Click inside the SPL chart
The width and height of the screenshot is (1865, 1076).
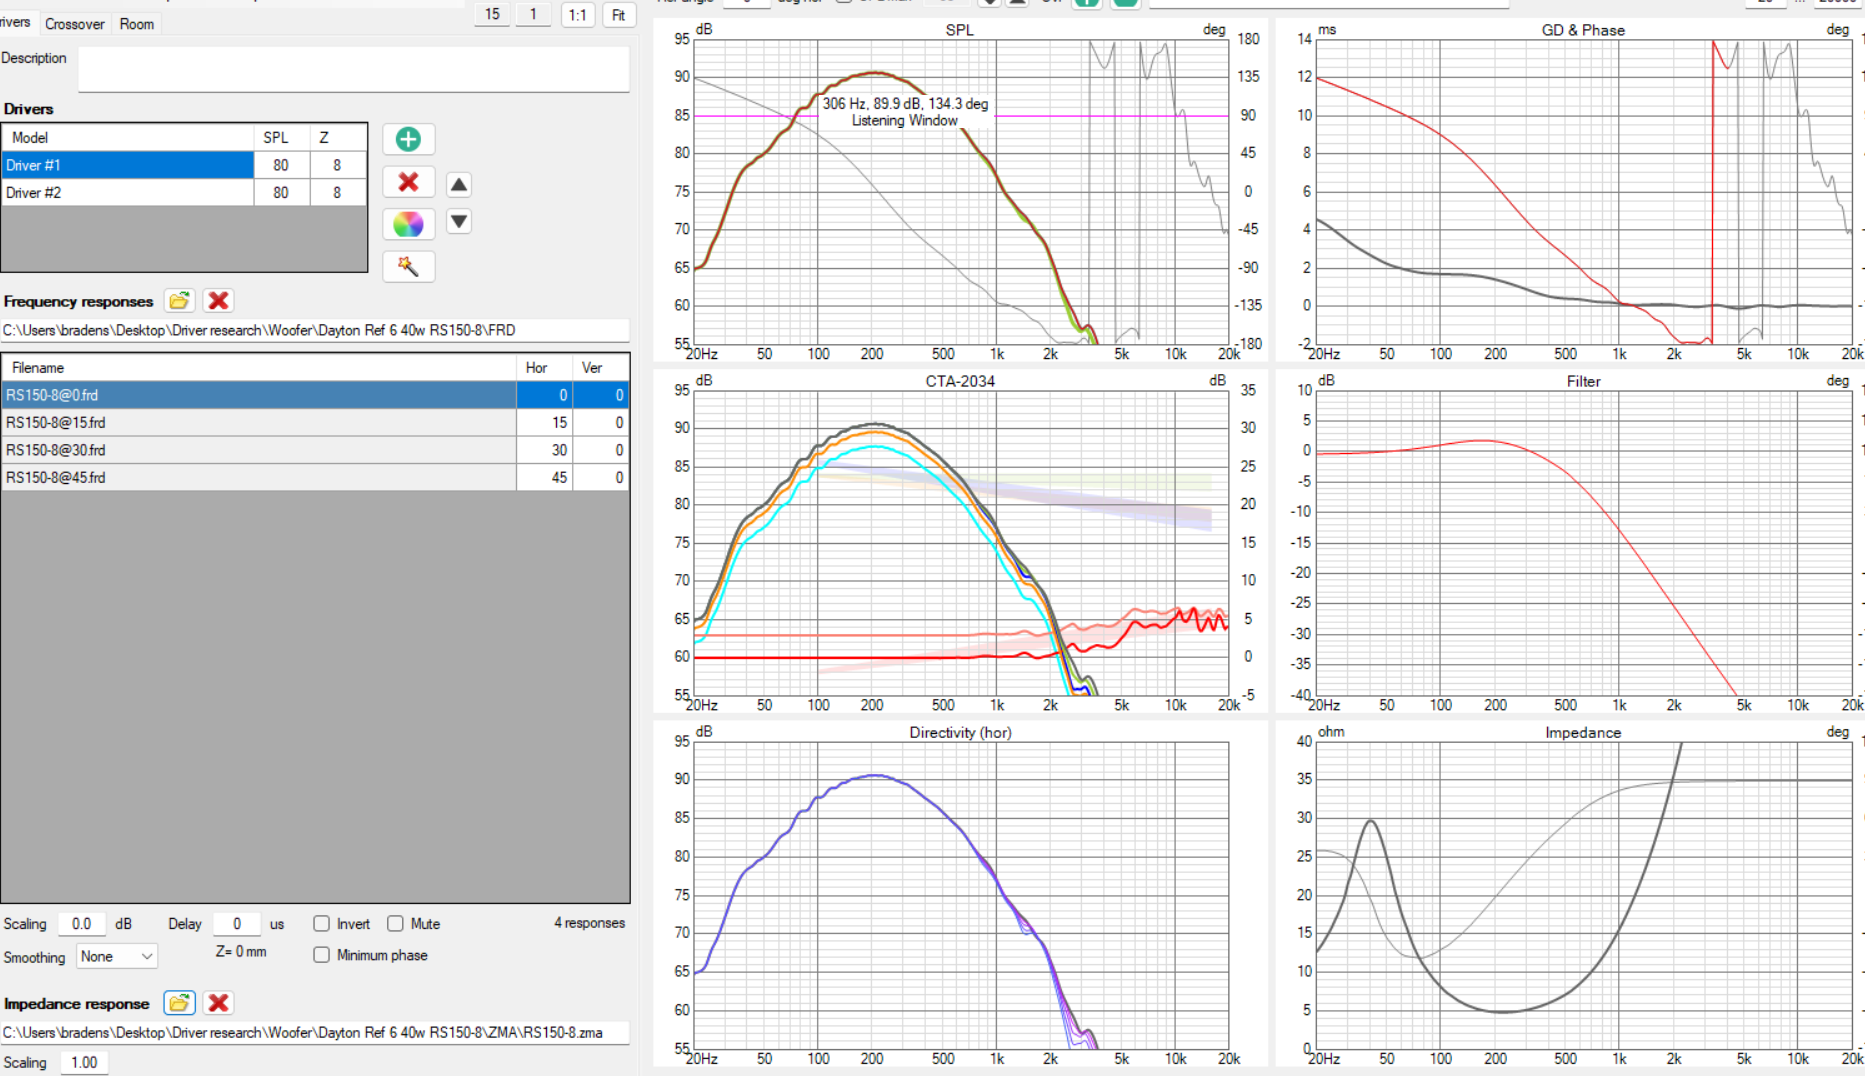960,192
